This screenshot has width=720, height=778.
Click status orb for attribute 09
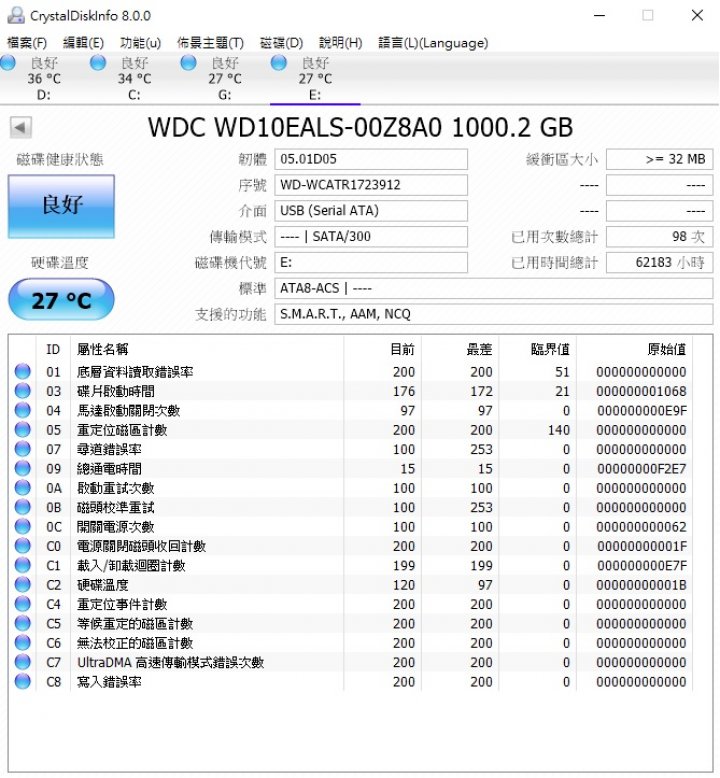click(x=22, y=468)
